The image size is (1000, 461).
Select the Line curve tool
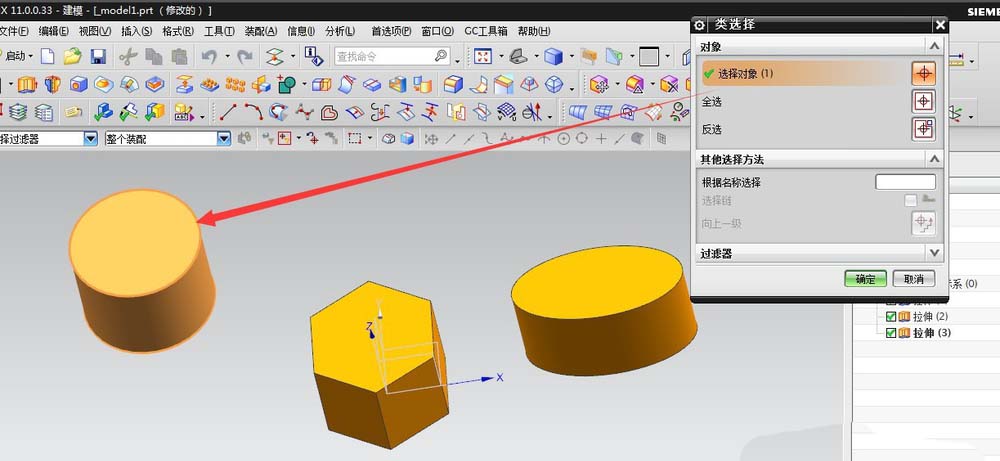[228, 112]
